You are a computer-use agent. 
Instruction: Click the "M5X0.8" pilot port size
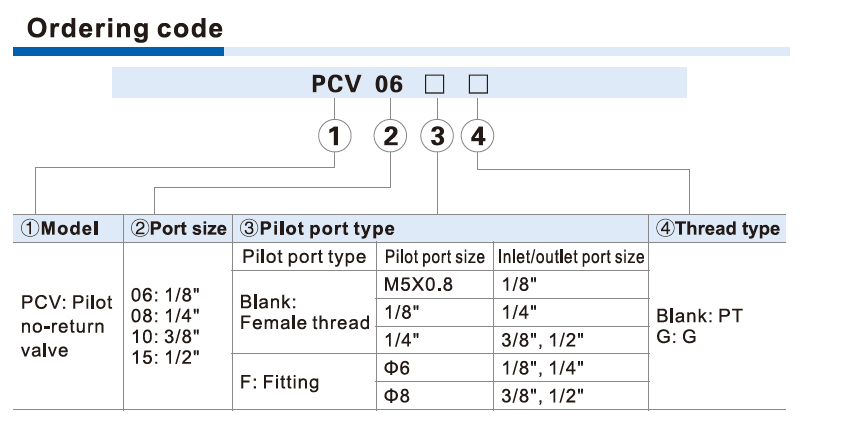pos(419,284)
